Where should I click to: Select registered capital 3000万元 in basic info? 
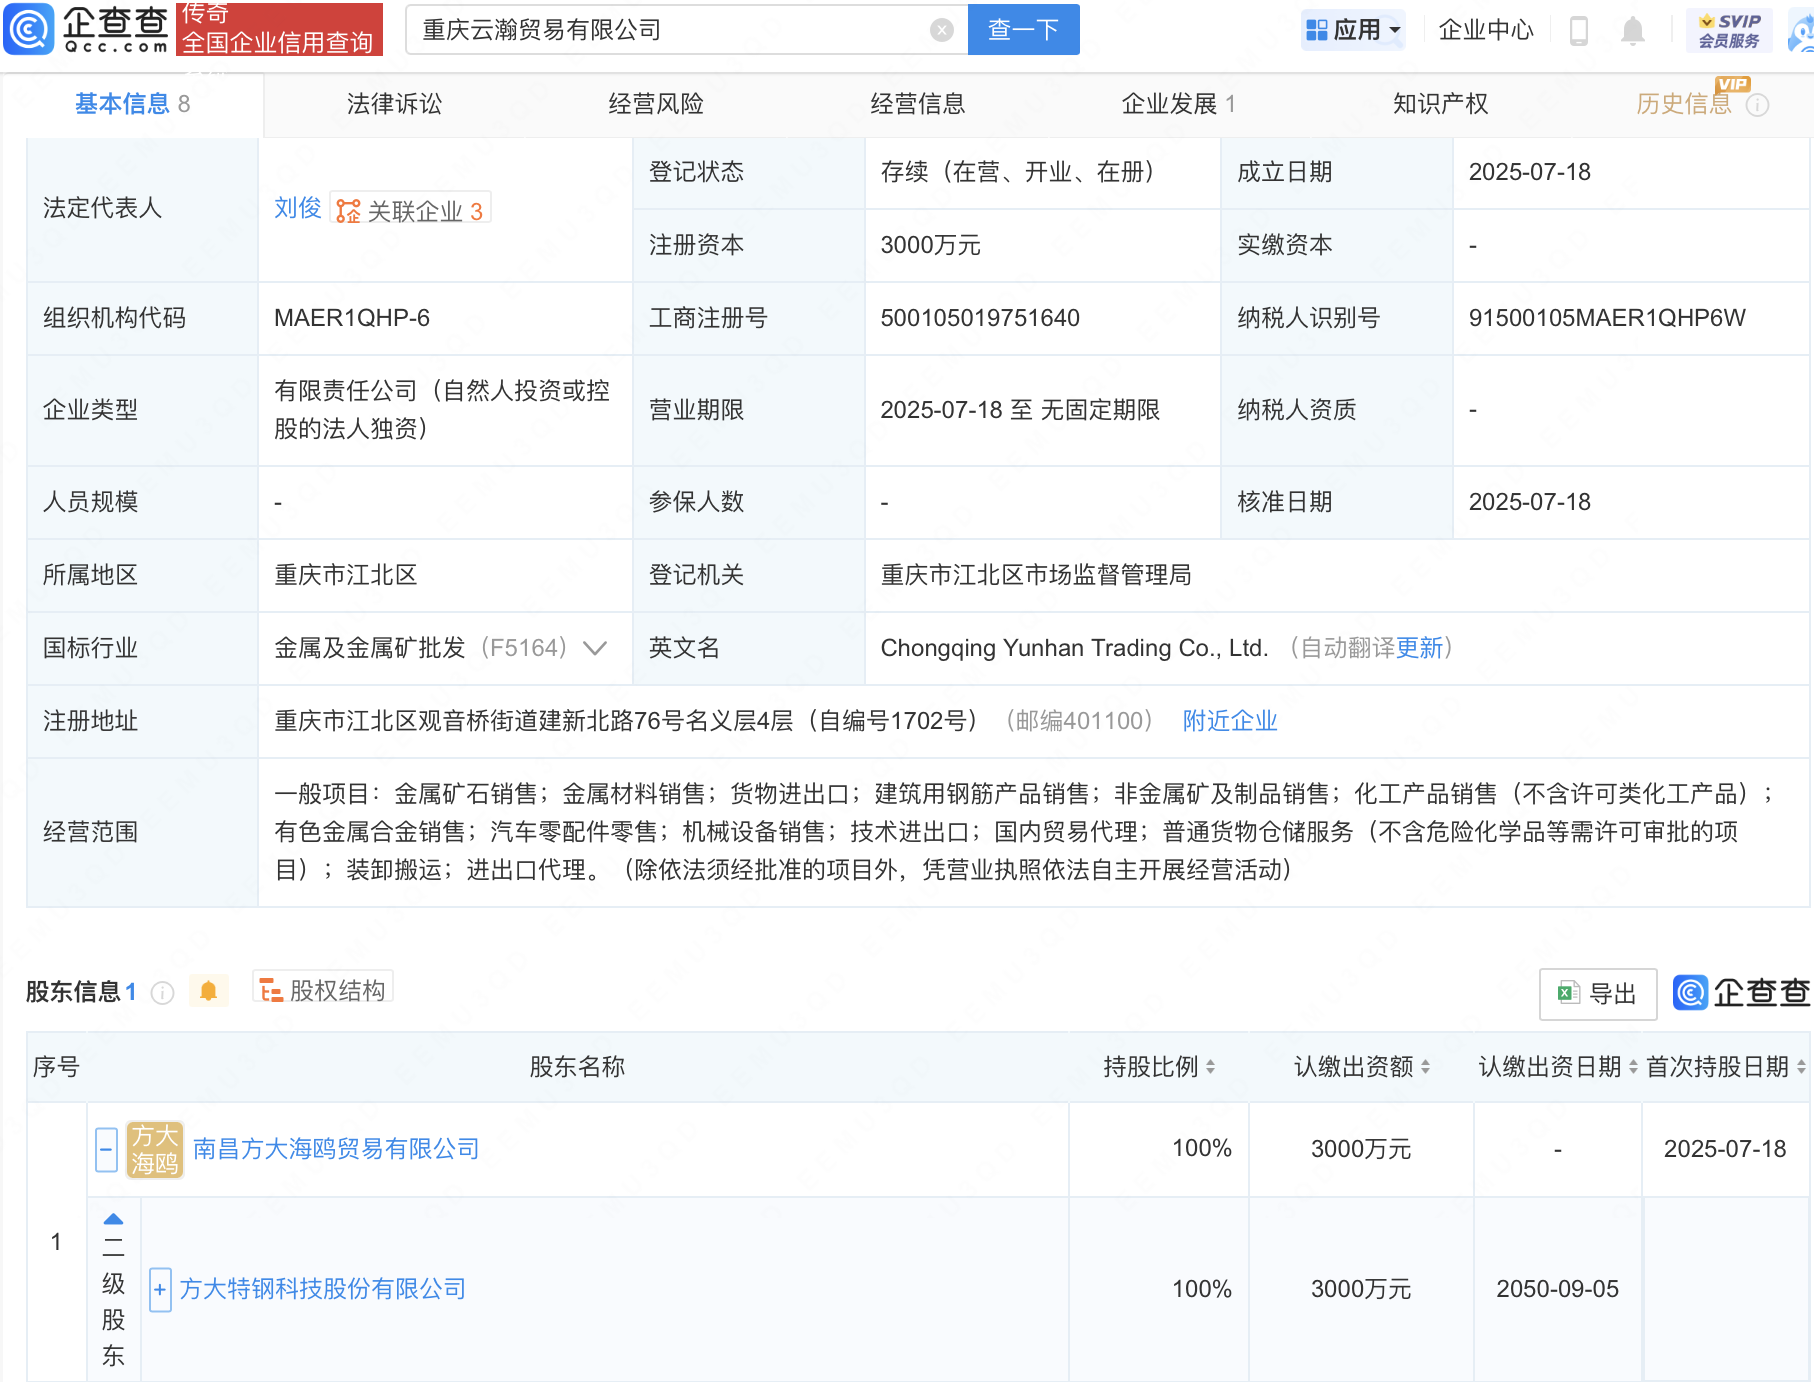(x=930, y=245)
